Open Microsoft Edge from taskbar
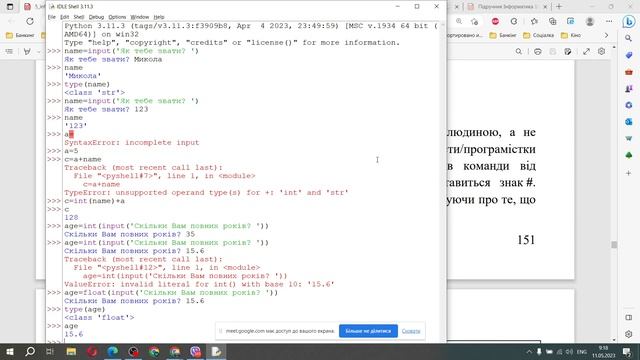Image resolution: width=640 pixels, height=360 pixels. pos(113,351)
